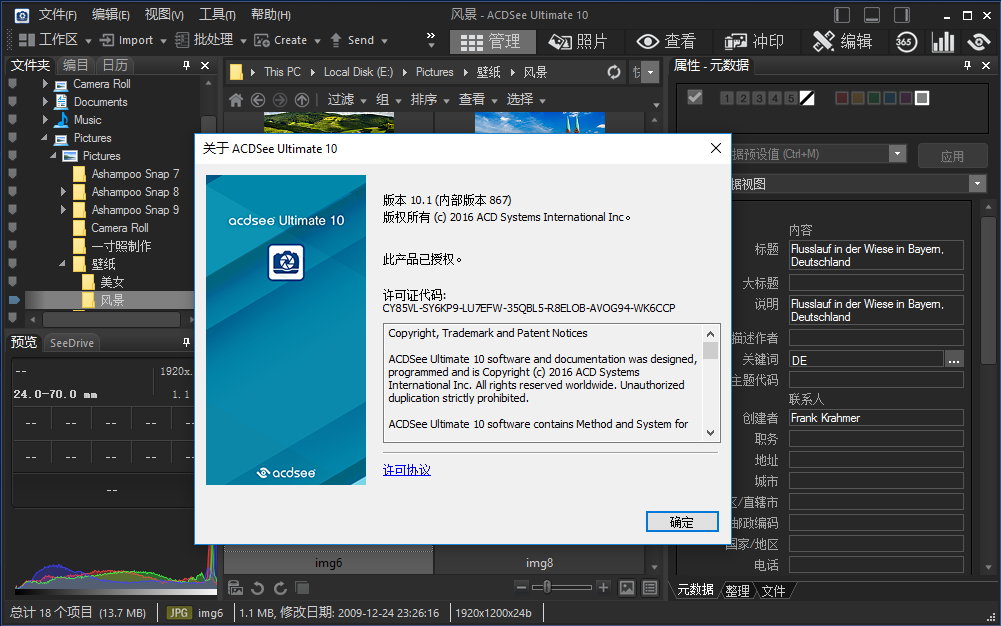Open the 工具 menu

(x=217, y=14)
